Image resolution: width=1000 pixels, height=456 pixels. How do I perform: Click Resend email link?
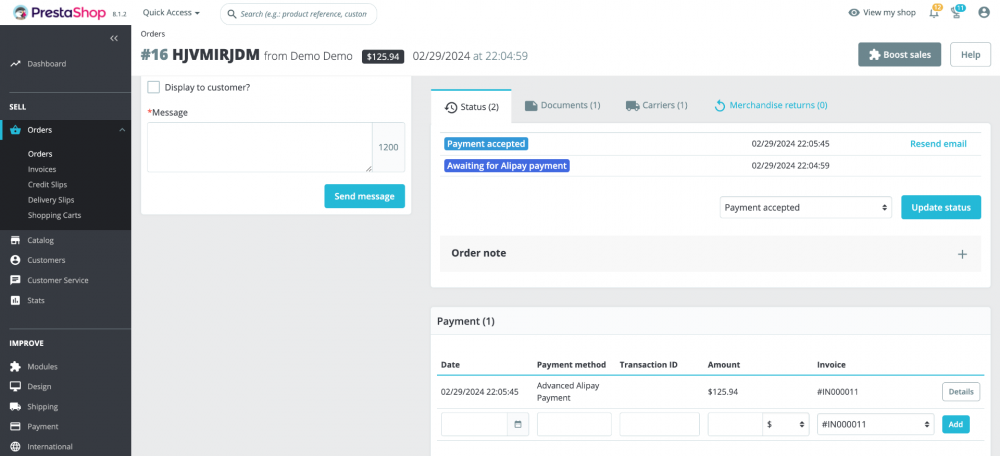tap(938, 144)
